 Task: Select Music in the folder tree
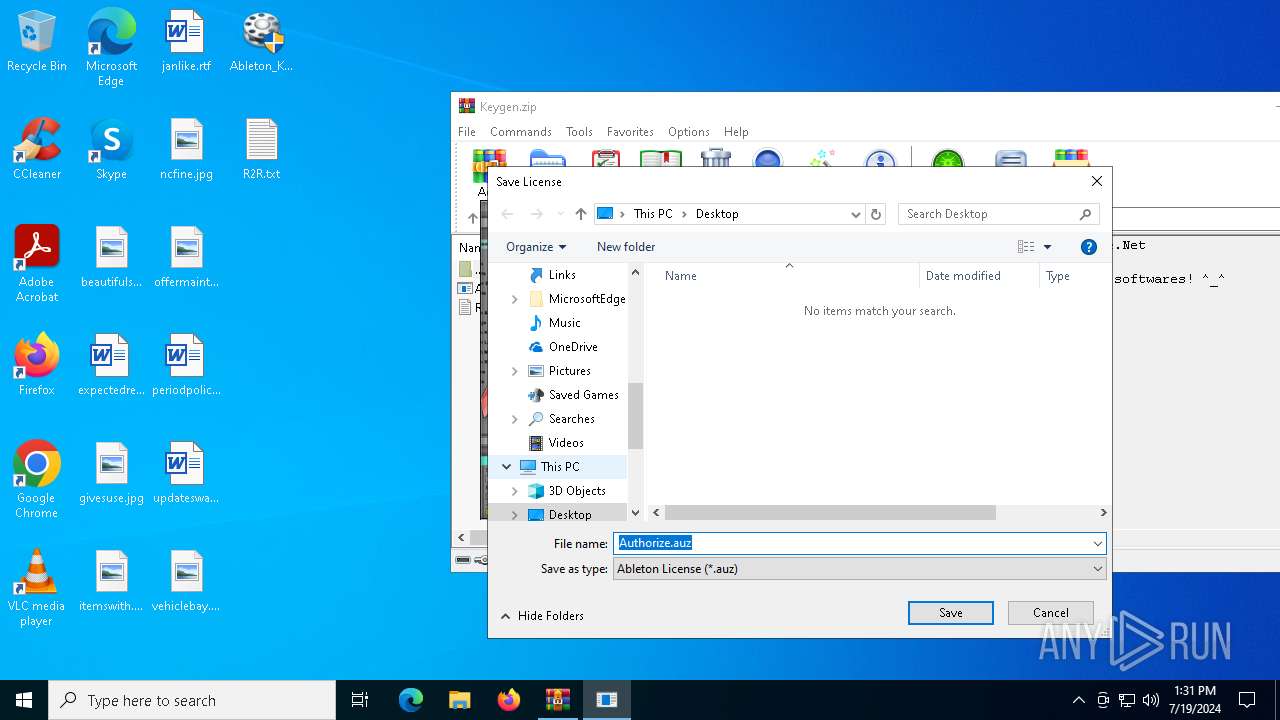click(564, 323)
